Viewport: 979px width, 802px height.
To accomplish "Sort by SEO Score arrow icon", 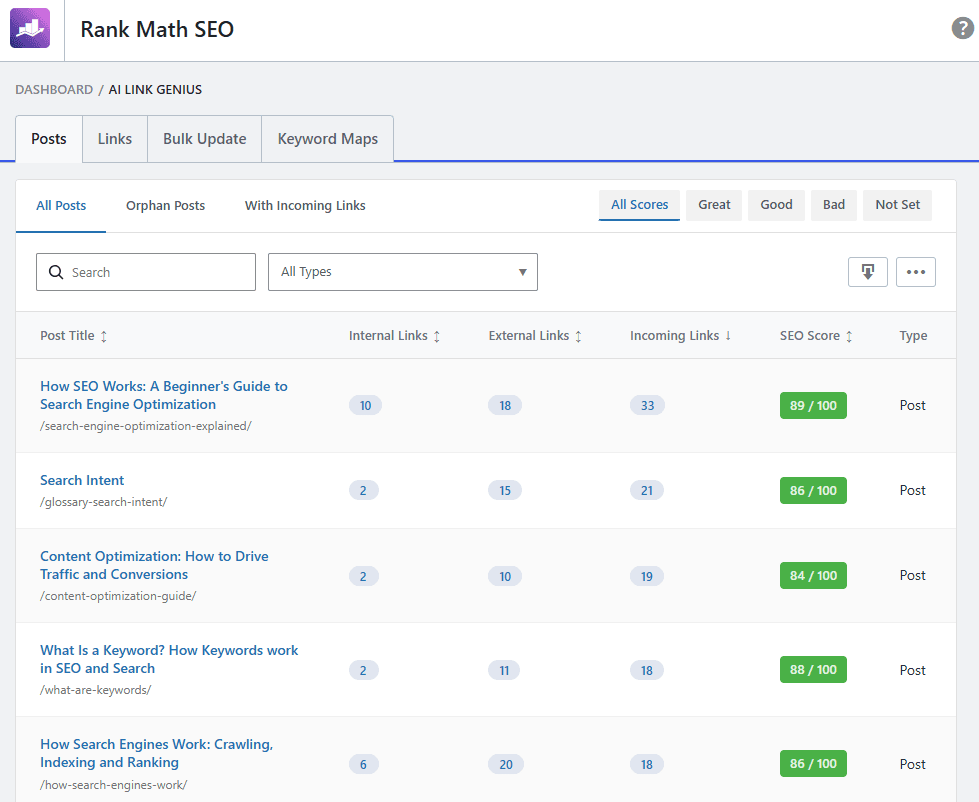I will coord(849,336).
